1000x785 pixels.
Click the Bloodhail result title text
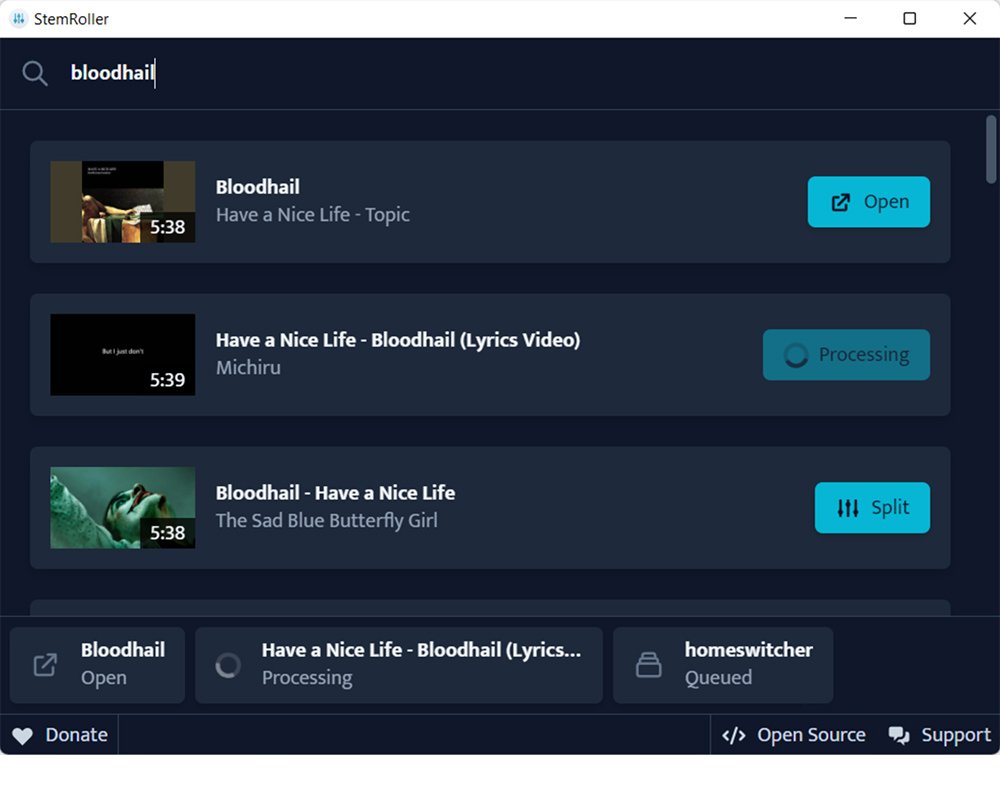coord(258,187)
